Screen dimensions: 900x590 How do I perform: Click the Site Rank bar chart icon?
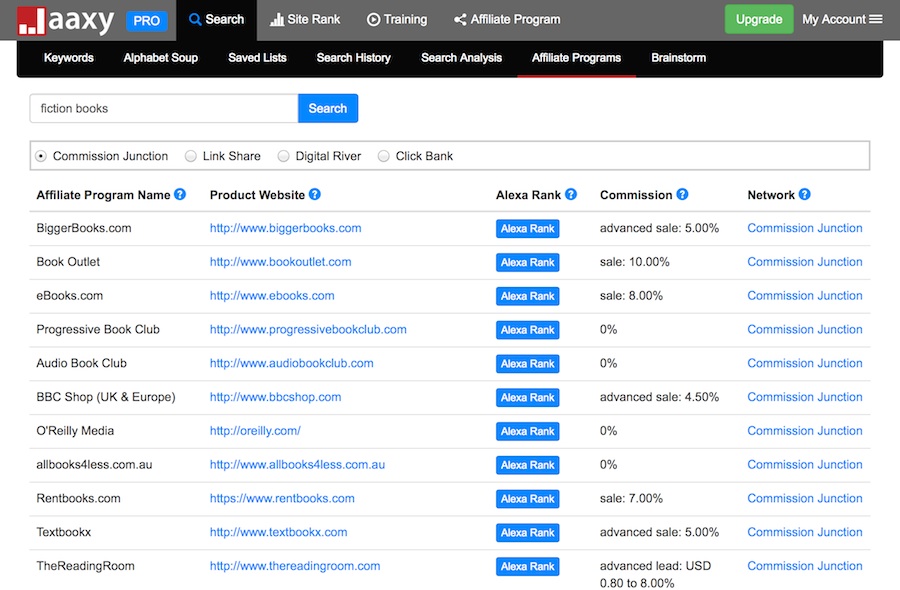coord(277,20)
